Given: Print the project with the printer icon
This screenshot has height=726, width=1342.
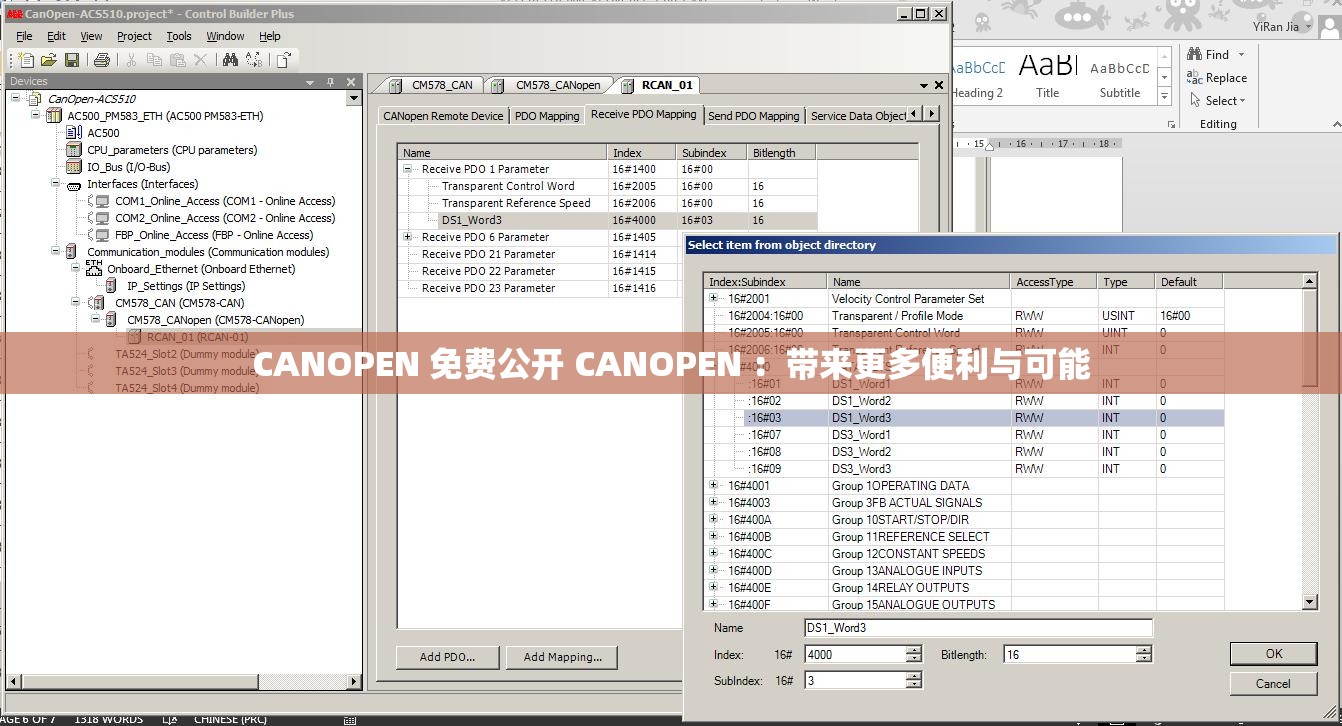Looking at the screenshot, I should [100, 60].
